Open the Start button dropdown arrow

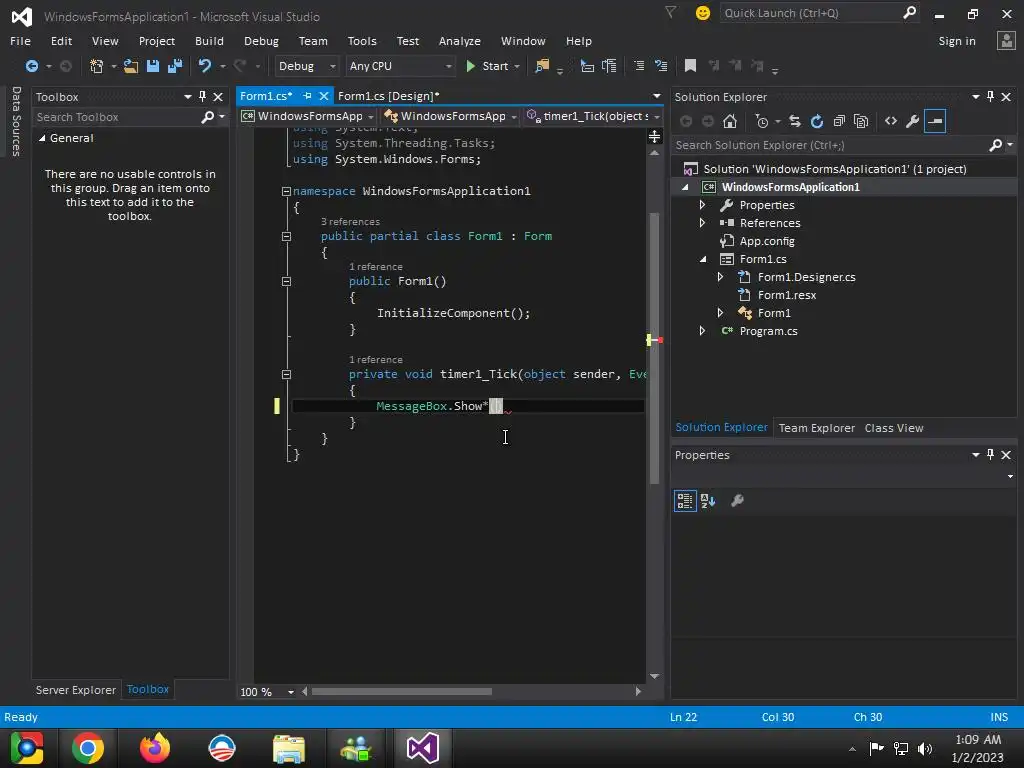pyautogui.click(x=517, y=66)
